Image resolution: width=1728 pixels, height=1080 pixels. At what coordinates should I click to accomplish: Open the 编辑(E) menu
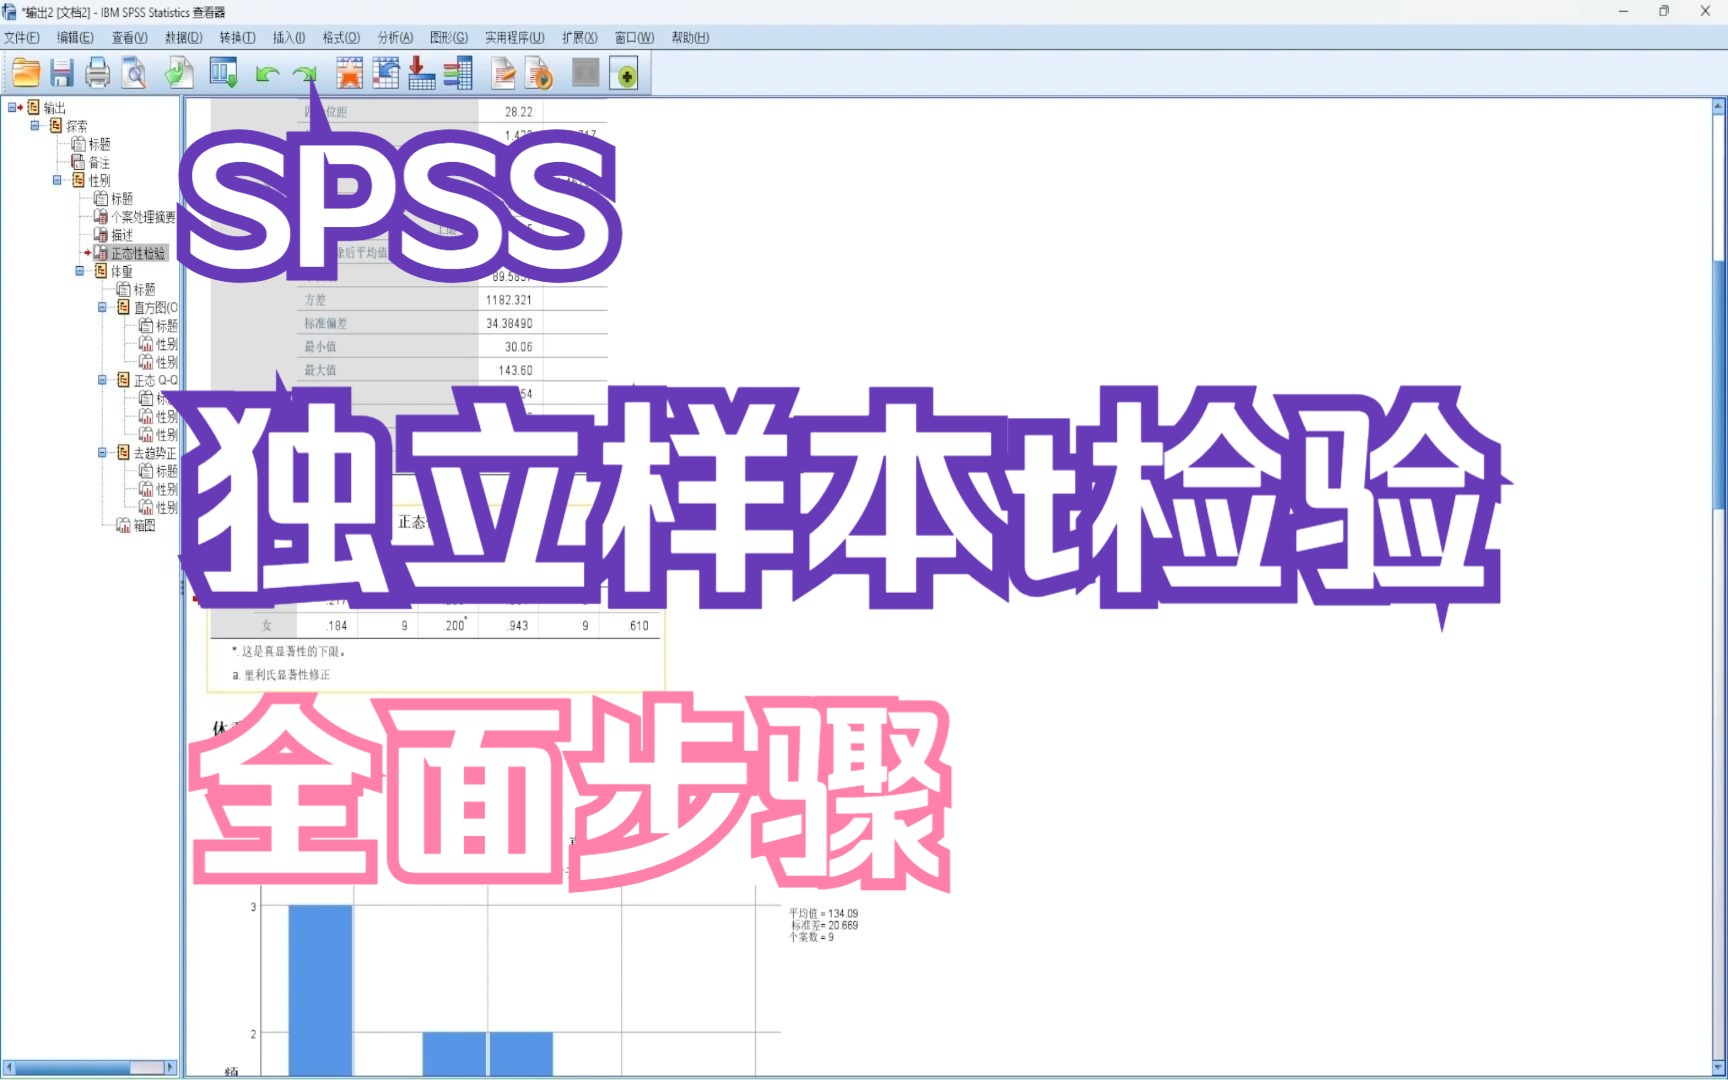(x=75, y=37)
